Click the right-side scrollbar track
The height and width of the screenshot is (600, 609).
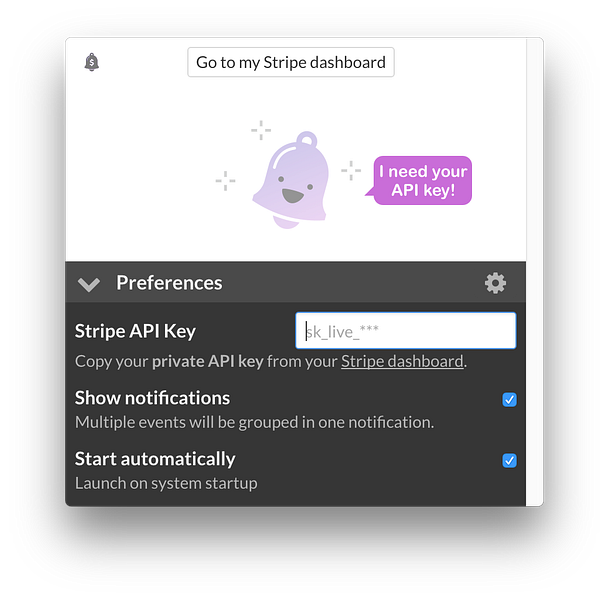coord(535,272)
